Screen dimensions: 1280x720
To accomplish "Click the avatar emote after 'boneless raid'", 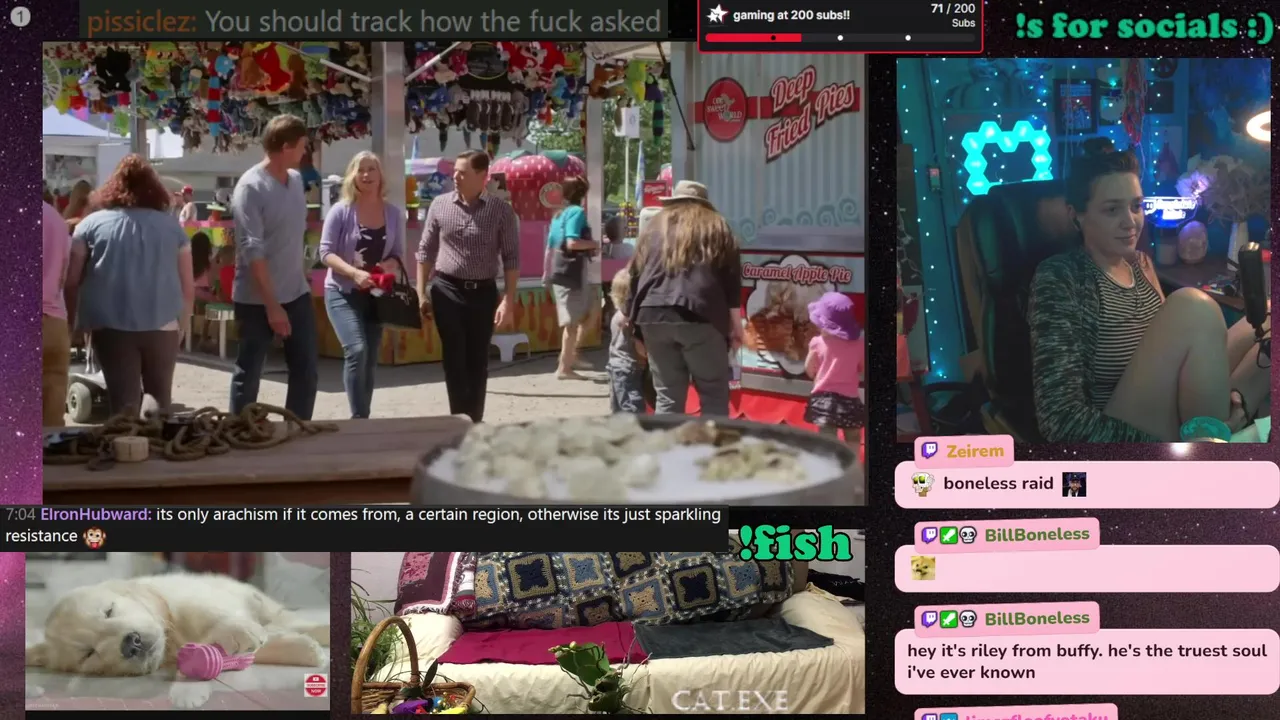I will (1074, 484).
